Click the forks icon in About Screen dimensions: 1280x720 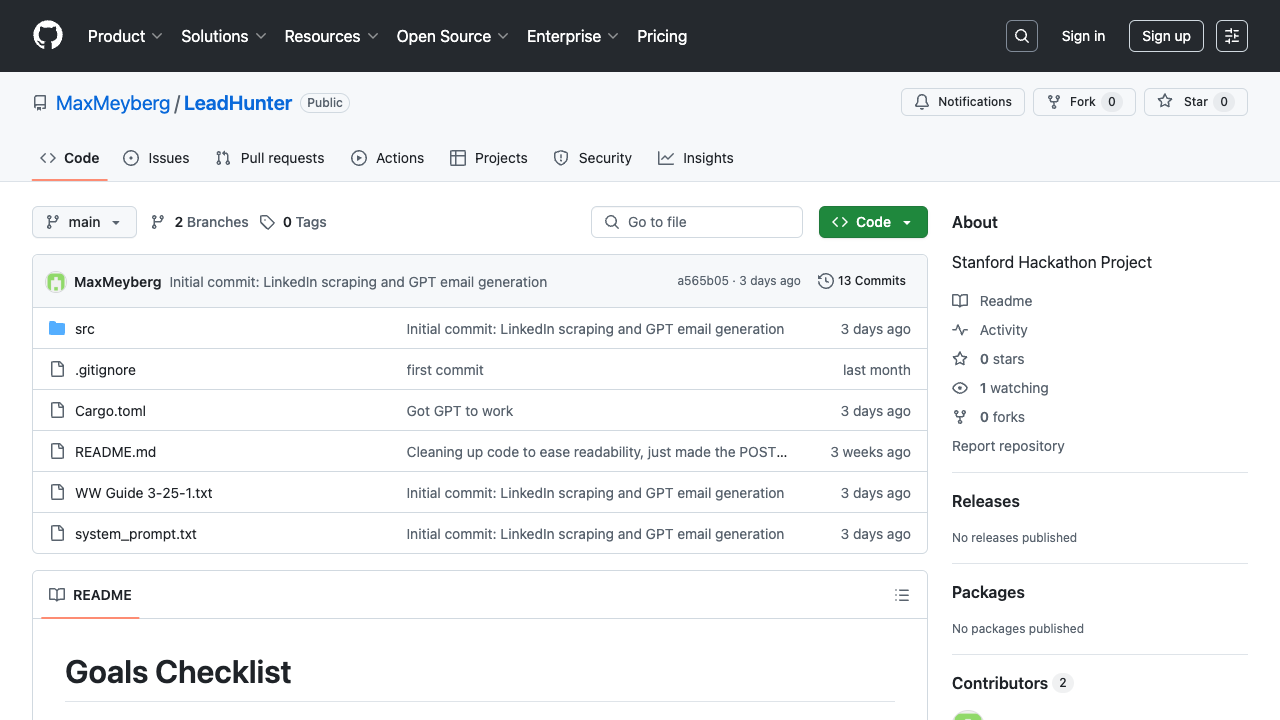point(960,417)
